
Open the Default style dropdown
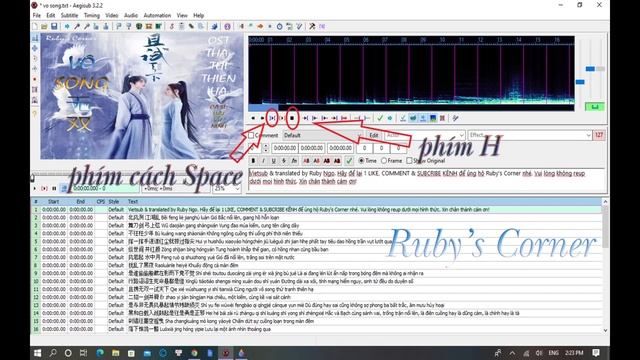[322, 136]
